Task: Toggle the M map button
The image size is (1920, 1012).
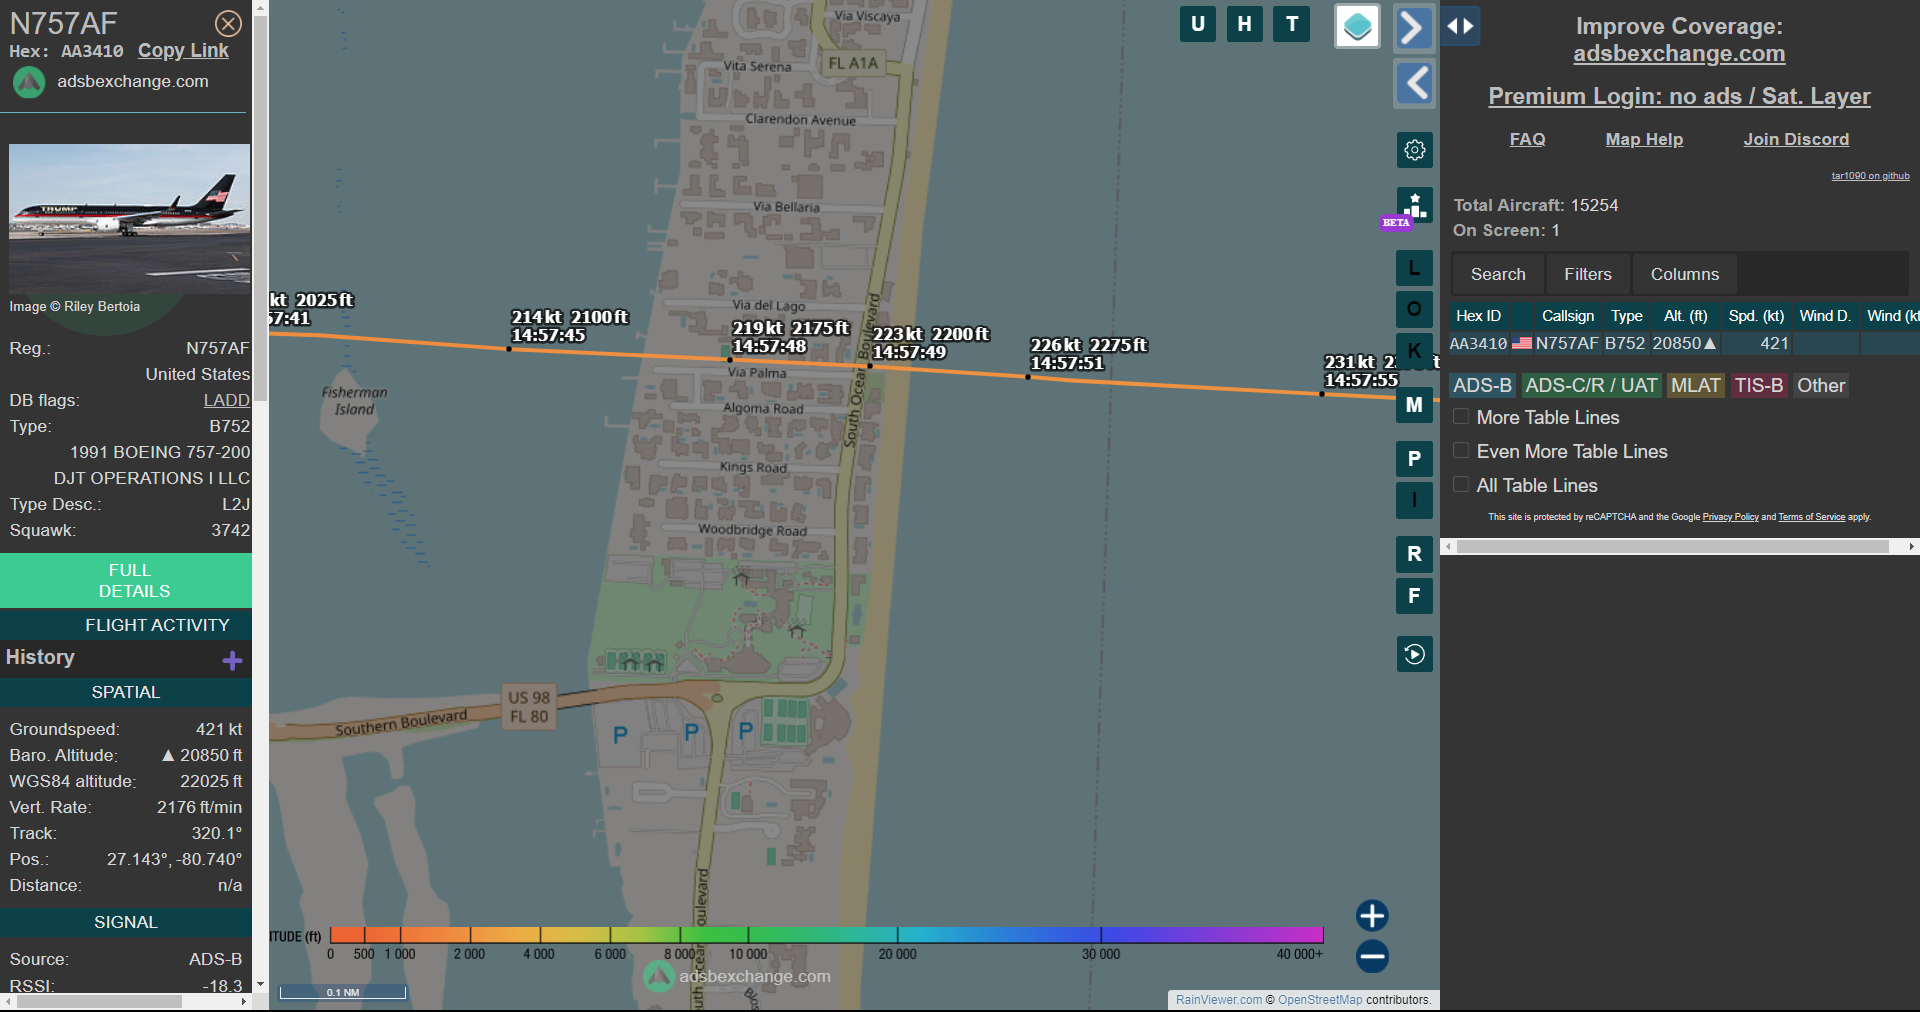Action: [x=1414, y=405]
